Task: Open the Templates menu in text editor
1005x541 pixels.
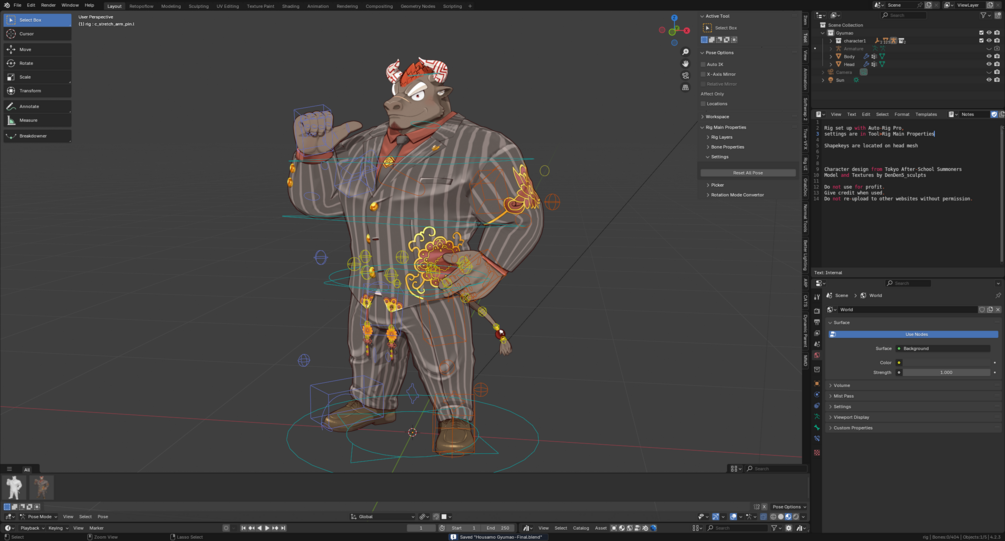Action: (926, 115)
